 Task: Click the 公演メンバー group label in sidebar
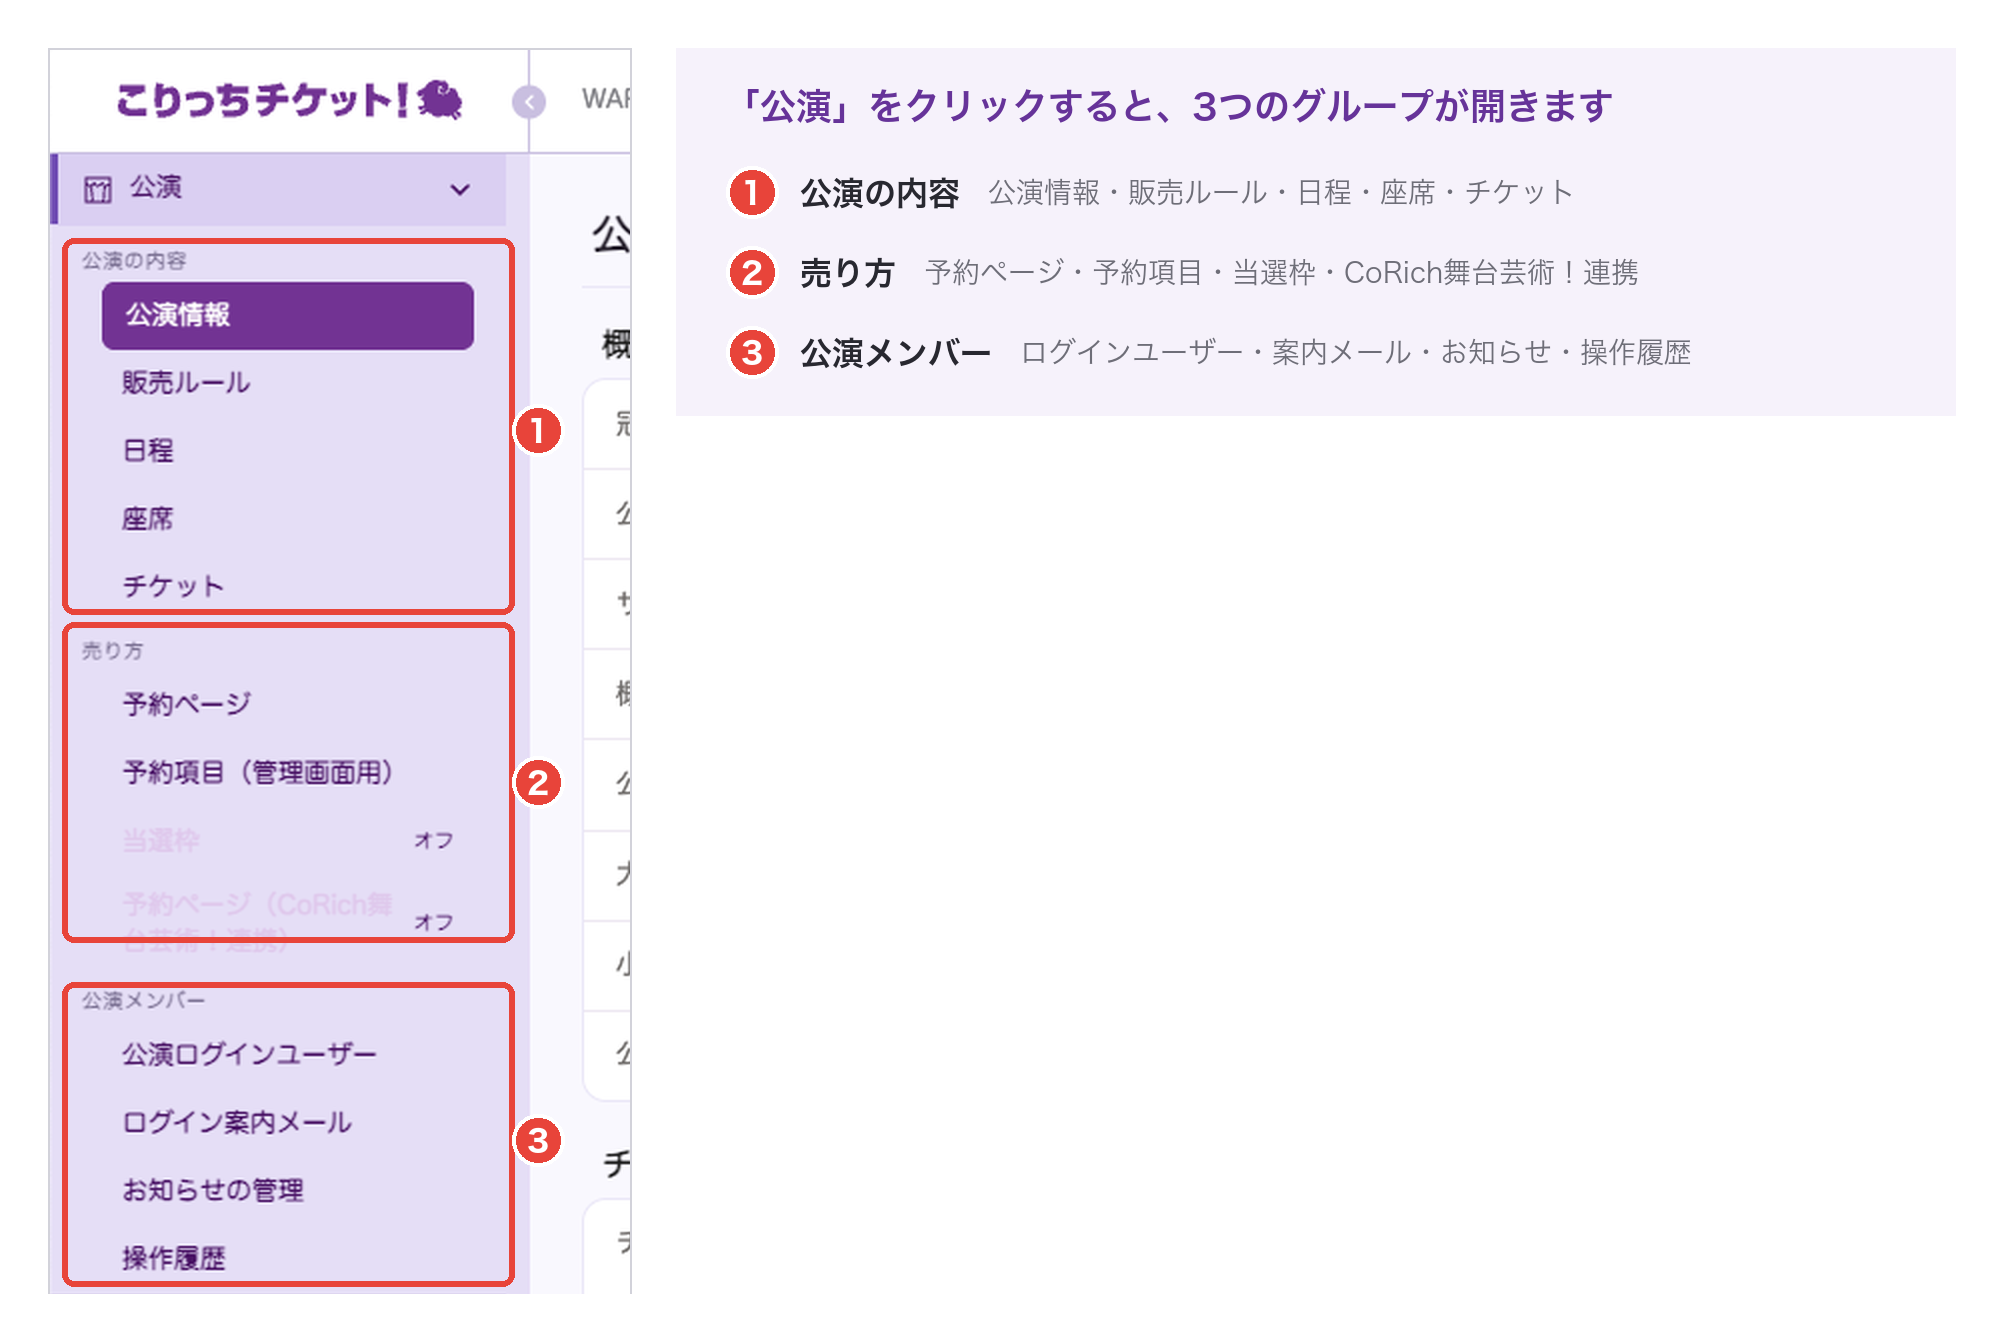click(143, 1001)
